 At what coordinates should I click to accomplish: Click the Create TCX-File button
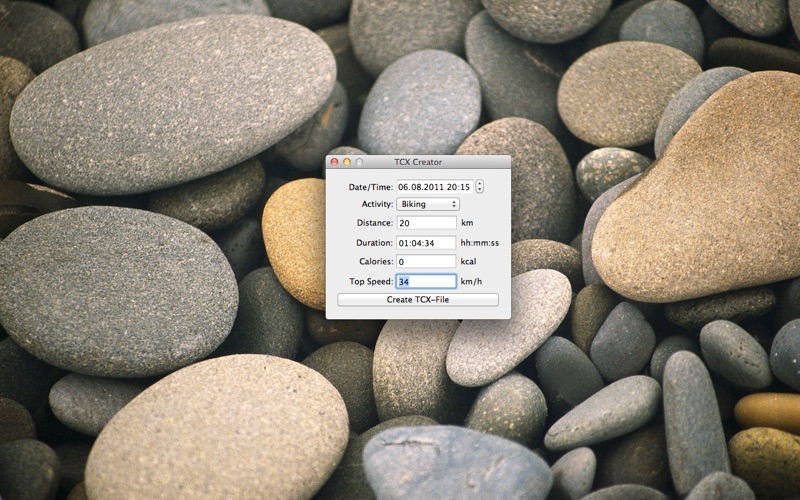[418, 299]
